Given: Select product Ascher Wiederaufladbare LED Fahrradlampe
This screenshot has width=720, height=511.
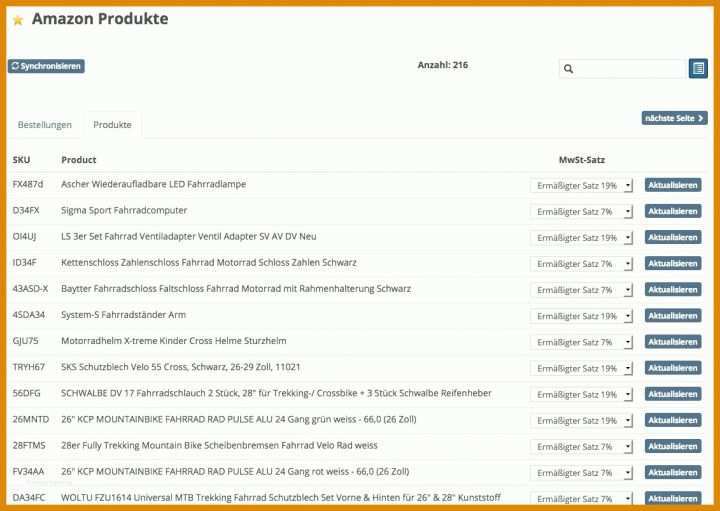Looking at the screenshot, I should click(x=153, y=184).
